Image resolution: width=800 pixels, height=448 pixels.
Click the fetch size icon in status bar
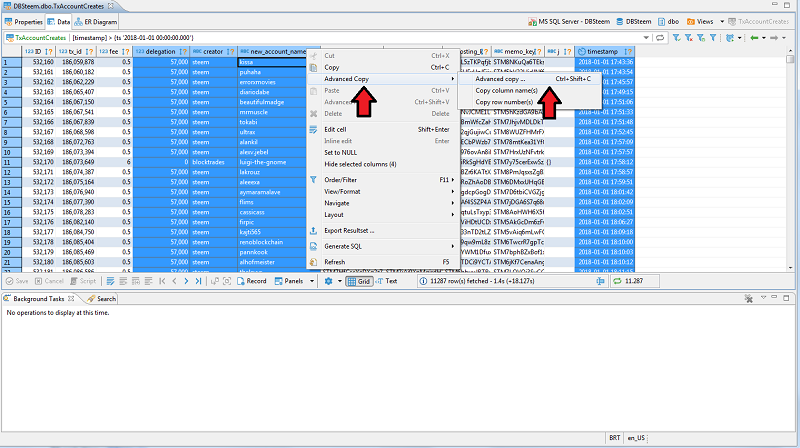(601, 281)
